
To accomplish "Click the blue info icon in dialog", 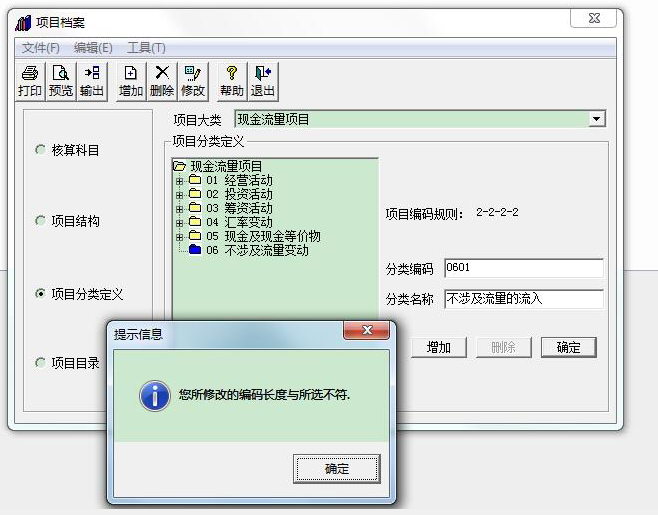I will click(x=154, y=395).
